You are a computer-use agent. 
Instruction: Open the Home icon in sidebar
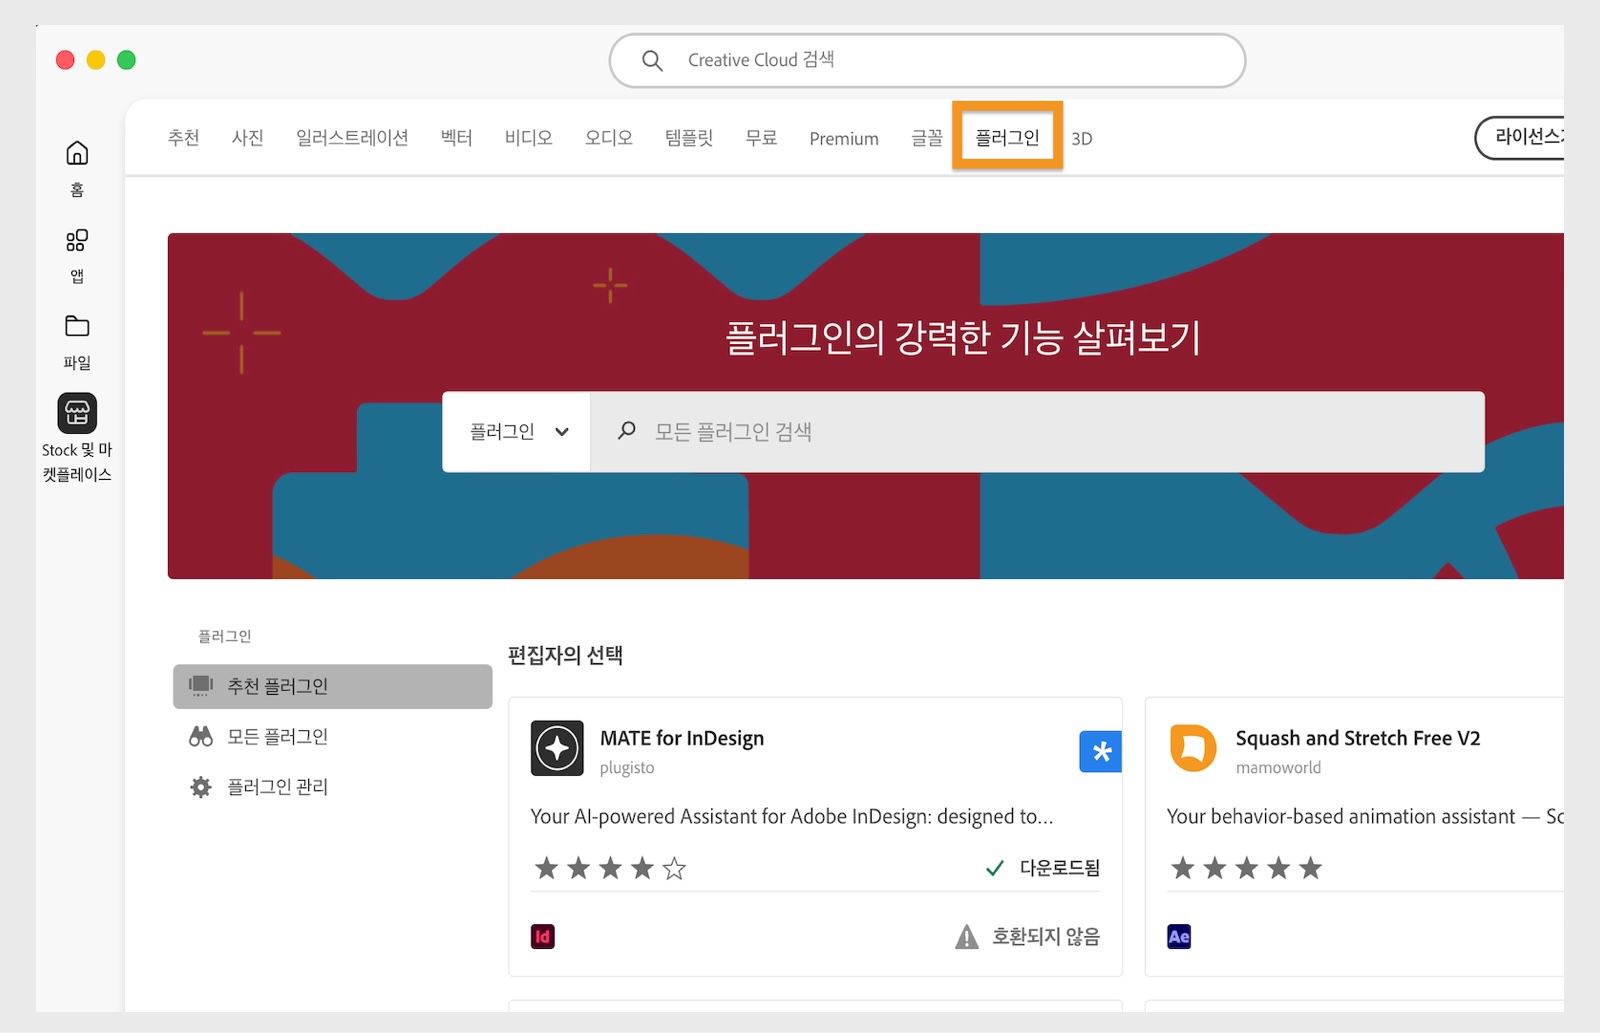[77, 153]
